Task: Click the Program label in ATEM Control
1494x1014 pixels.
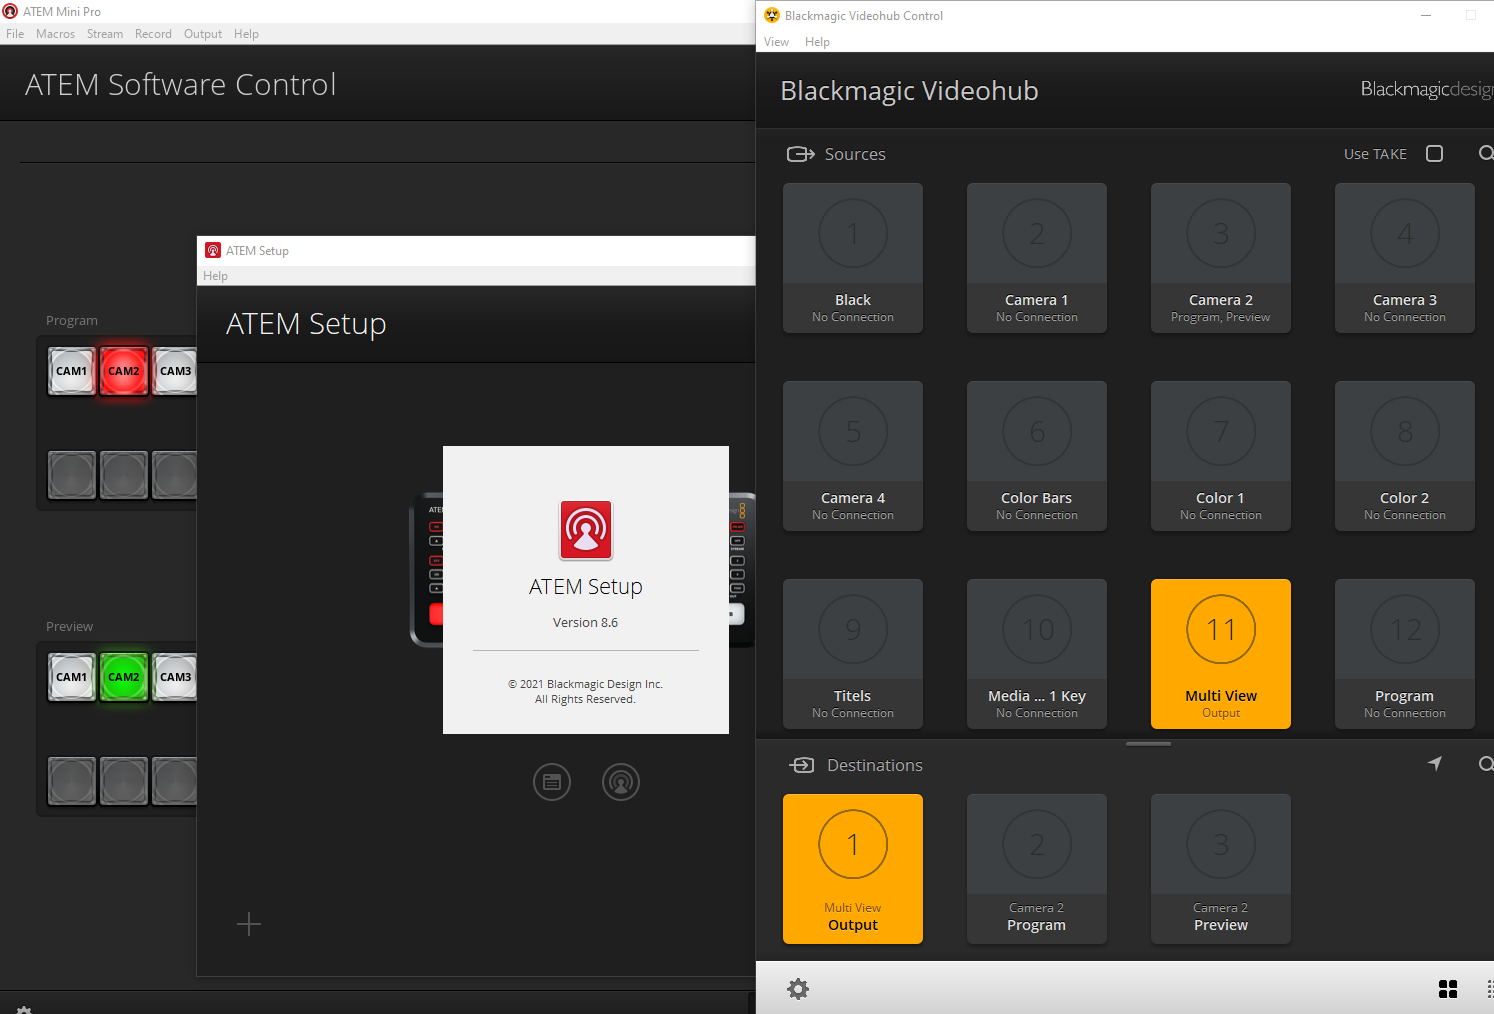Action: (72, 320)
